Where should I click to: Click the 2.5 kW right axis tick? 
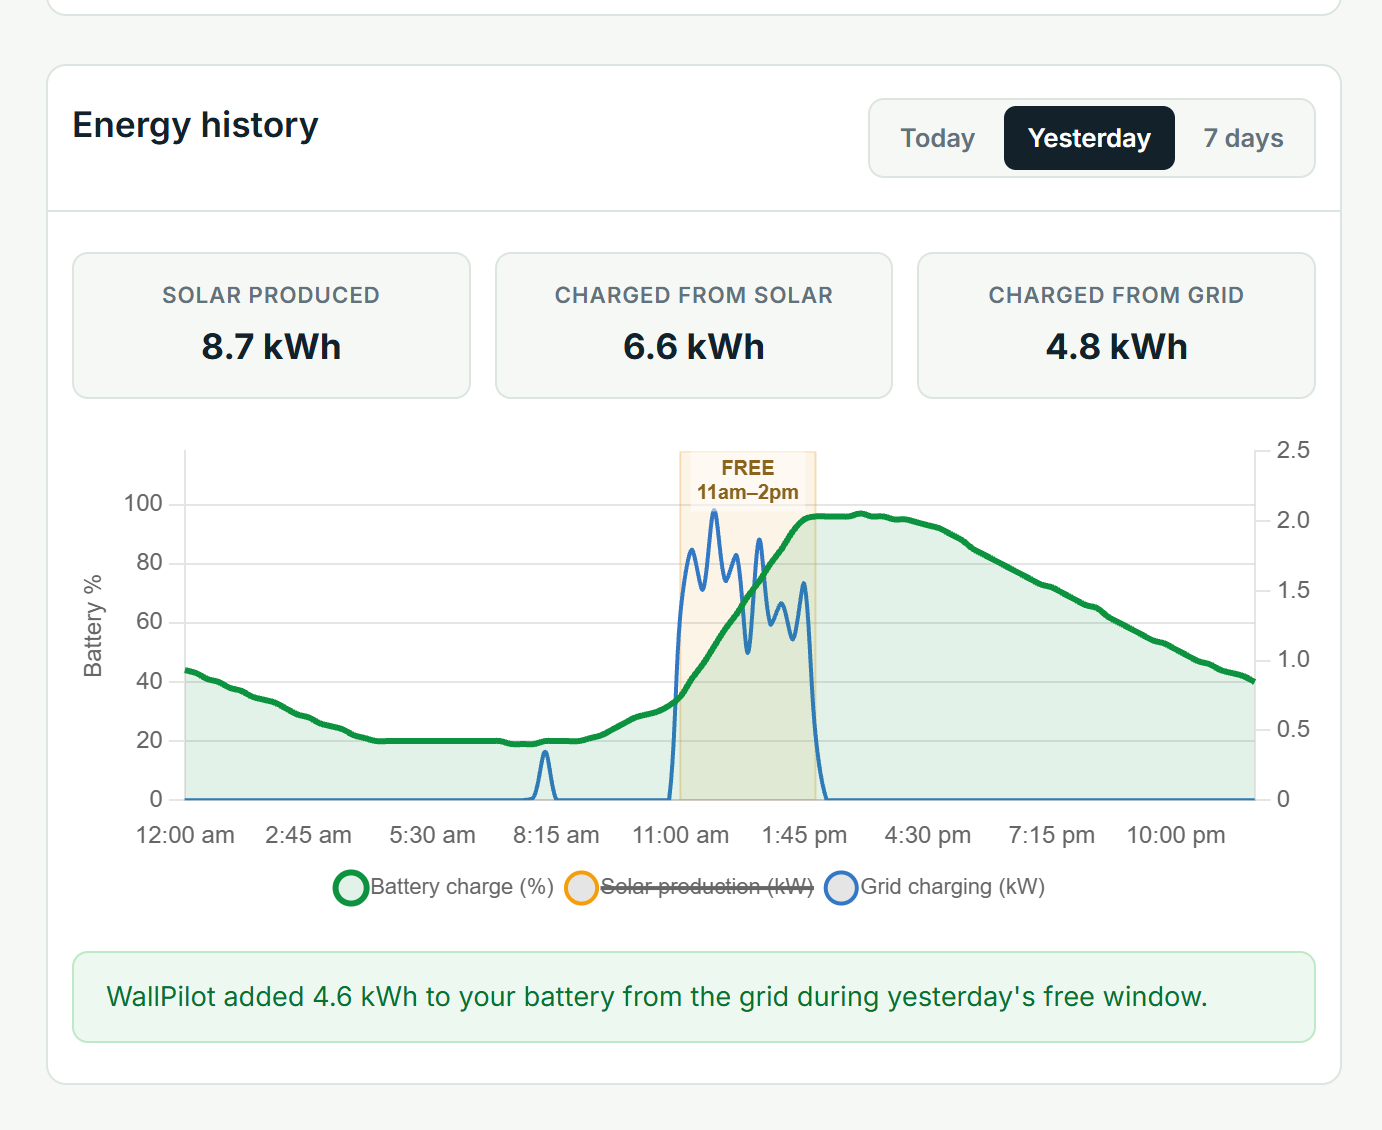pyautogui.click(x=1293, y=450)
